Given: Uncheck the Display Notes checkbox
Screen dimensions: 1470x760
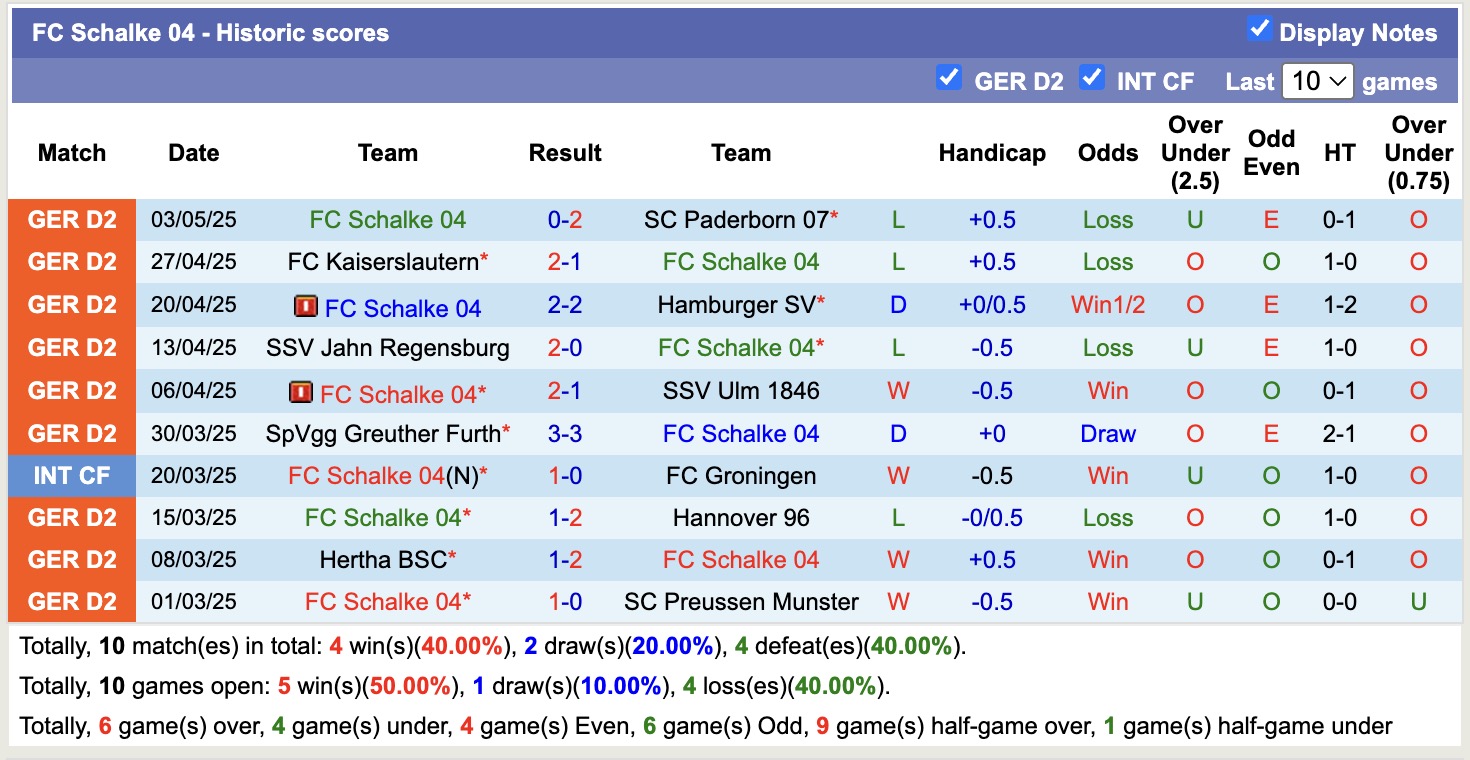Looking at the screenshot, I should tap(1258, 31).
